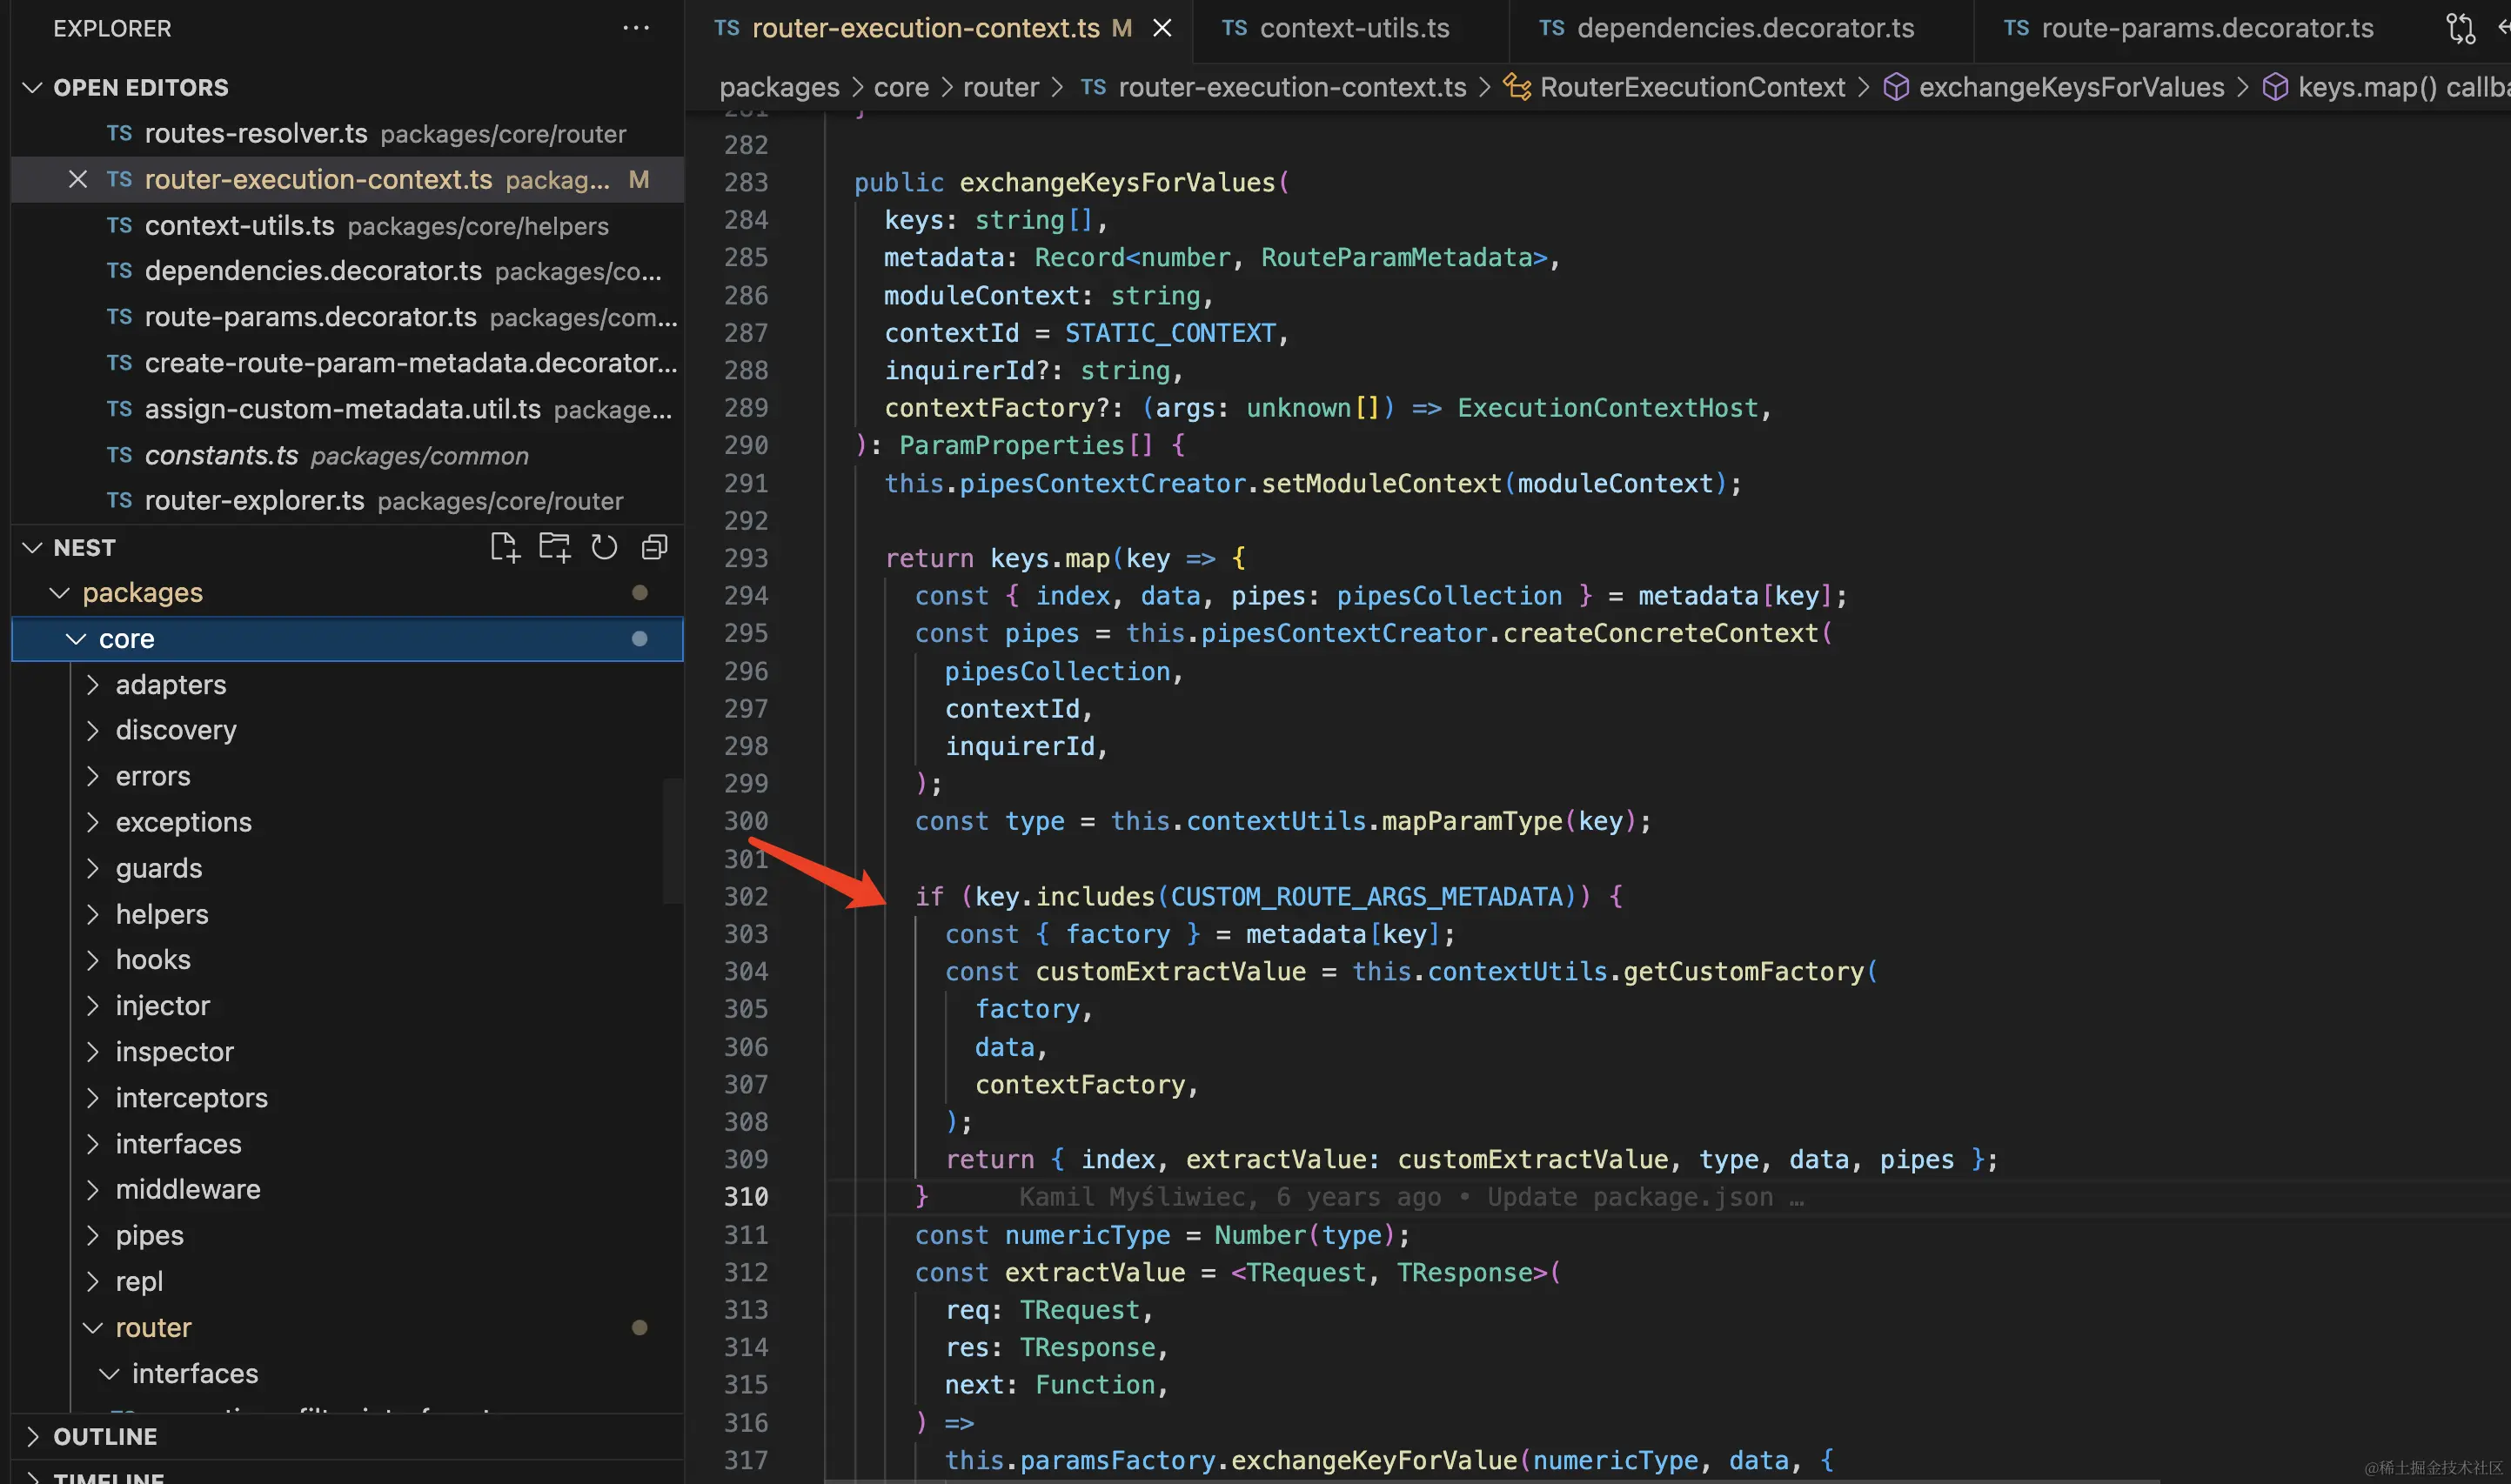The image size is (2511, 1484).
Task: Click the compare changes icon in the editor toolbar
Action: pyautogui.click(x=2460, y=28)
